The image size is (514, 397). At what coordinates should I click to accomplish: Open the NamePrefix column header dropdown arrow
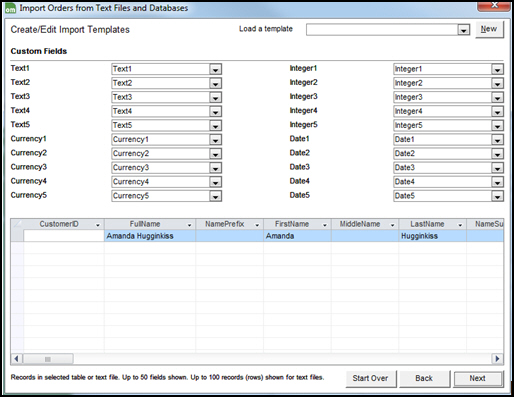click(257, 225)
